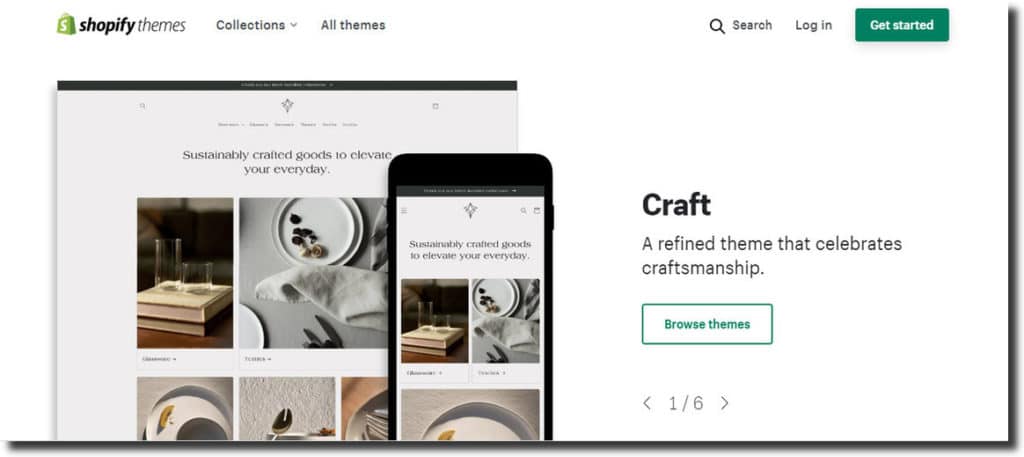Viewport: 1024px width, 457px height.
Task: Click the star logo in desktop preview
Action: tap(287, 105)
